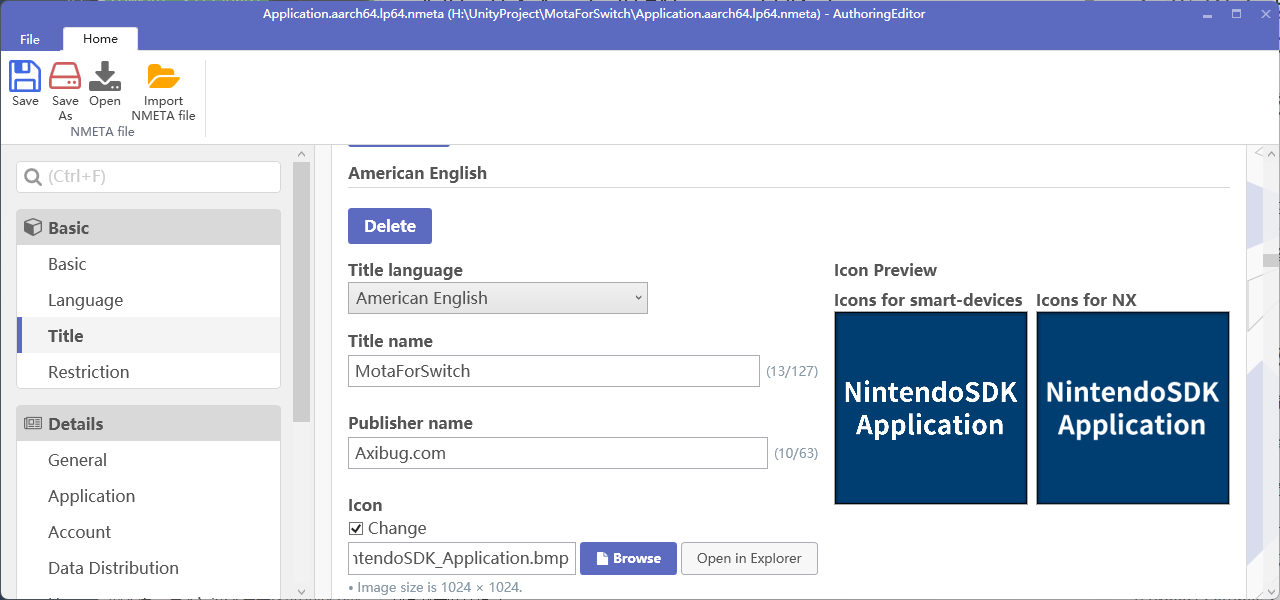Screen dimensions: 1280x600
Task: Uncheck the Icon Change checkbox
Action: tap(356, 529)
